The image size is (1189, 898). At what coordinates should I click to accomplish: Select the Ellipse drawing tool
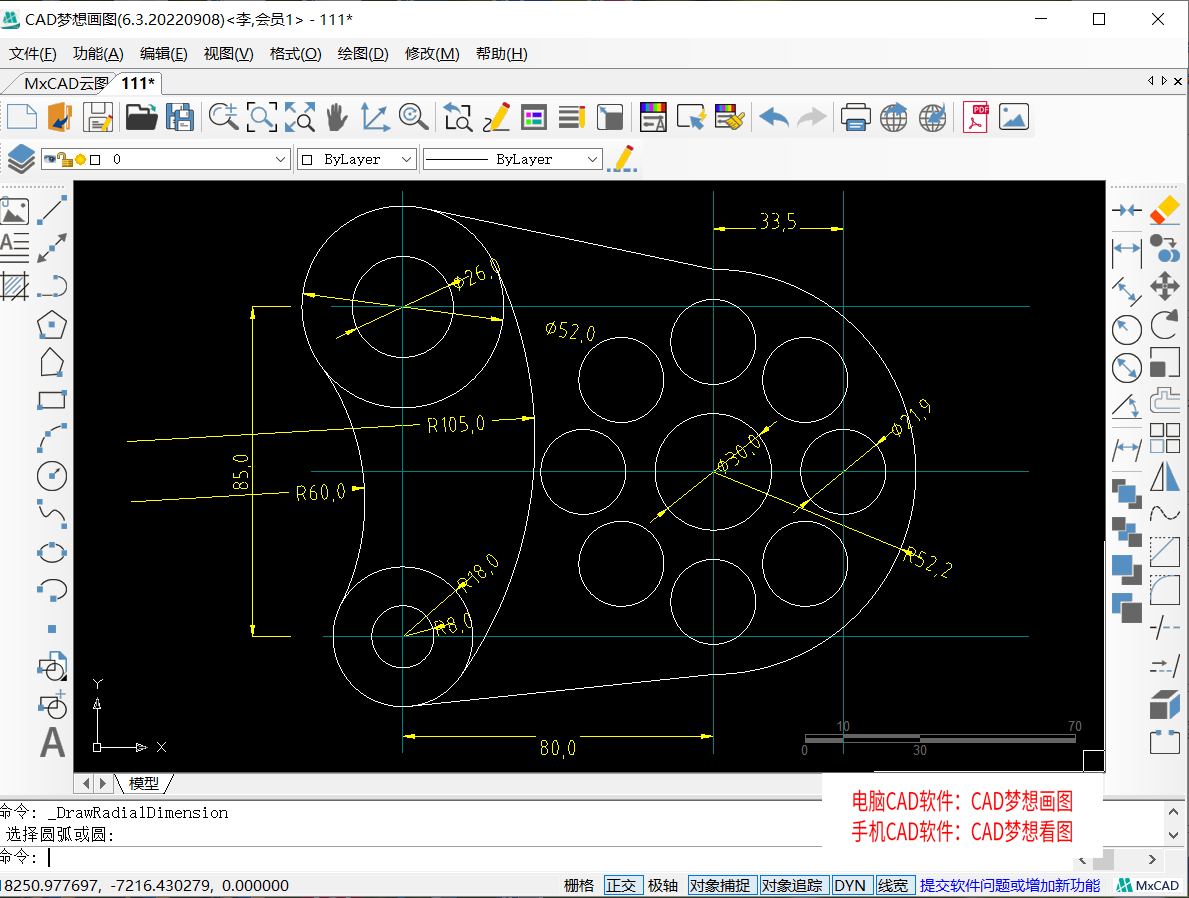(52, 552)
